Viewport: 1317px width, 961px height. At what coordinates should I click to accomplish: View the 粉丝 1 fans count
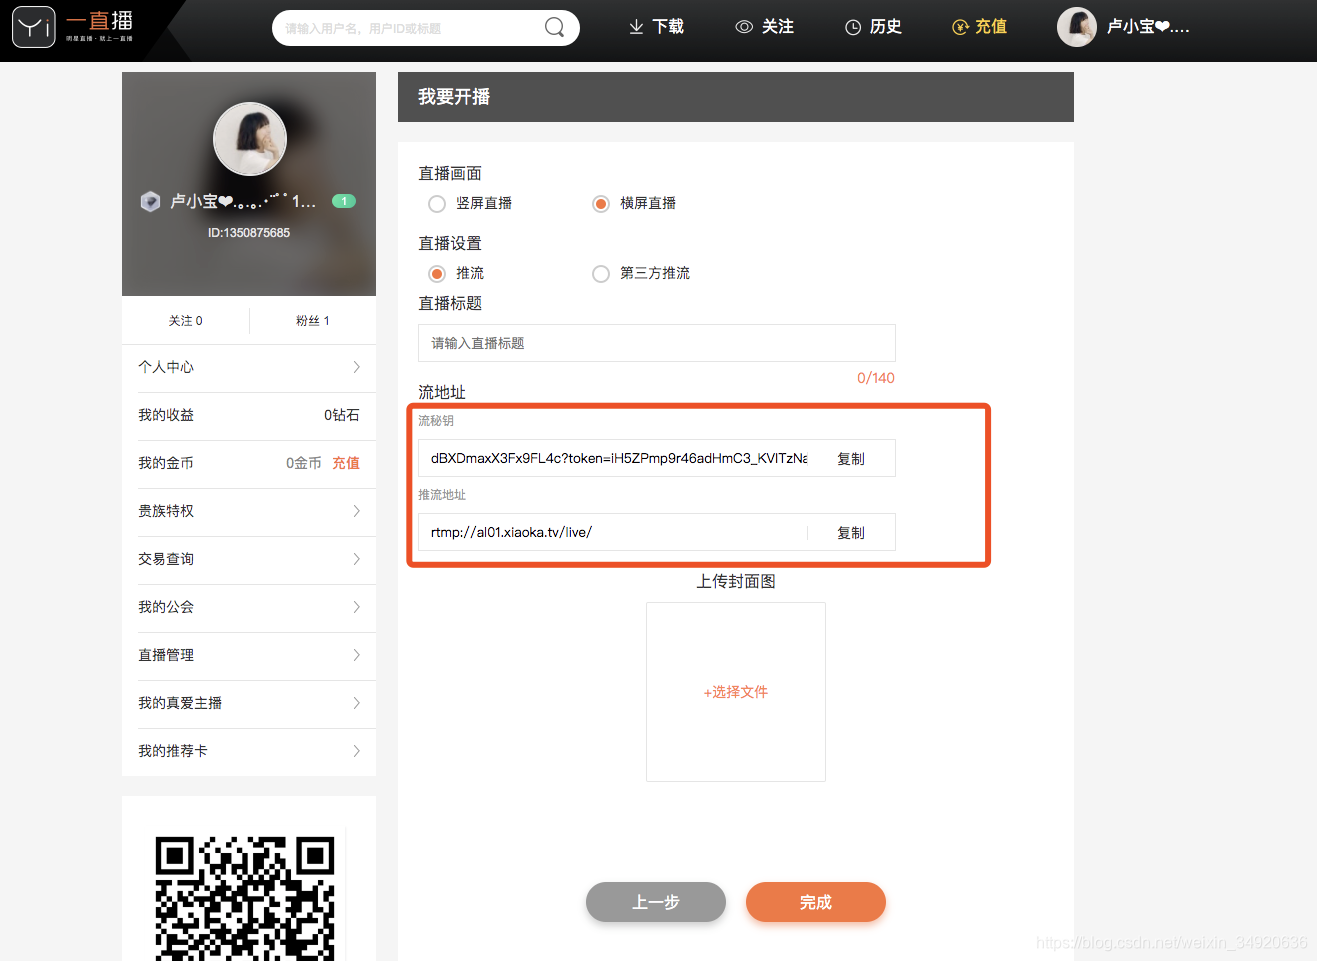(313, 321)
